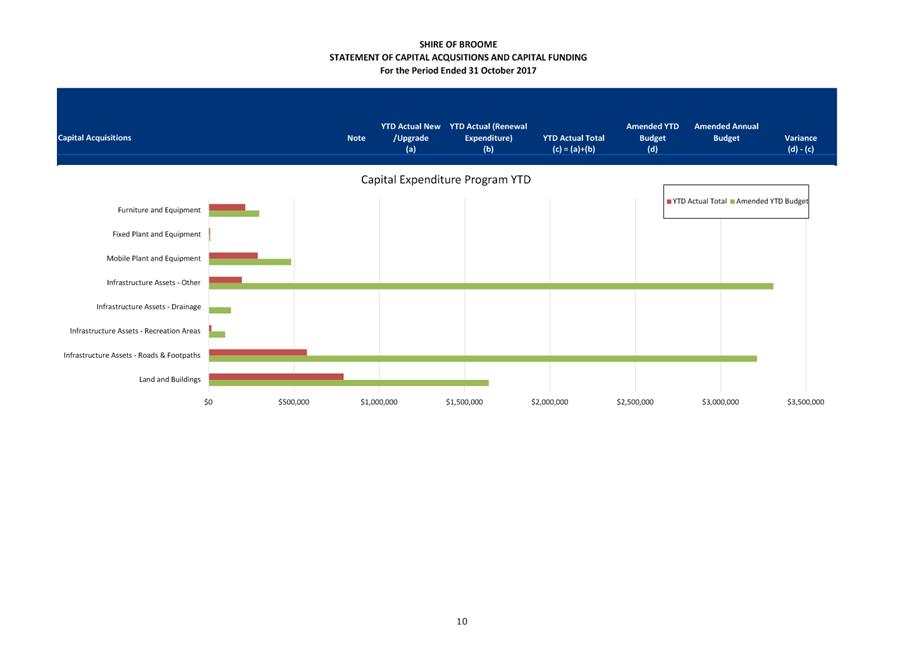The width and height of the screenshot is (924, 653).
Task: Select 'YTD Actual New /Upgrade (a)' header
Action: [x=411, y=137]
